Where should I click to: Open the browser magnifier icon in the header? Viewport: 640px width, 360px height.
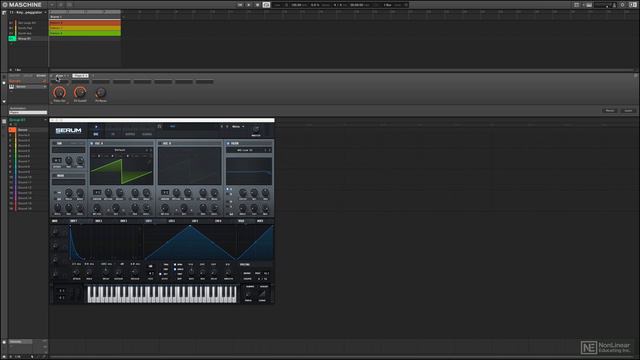tap(60, 5)
